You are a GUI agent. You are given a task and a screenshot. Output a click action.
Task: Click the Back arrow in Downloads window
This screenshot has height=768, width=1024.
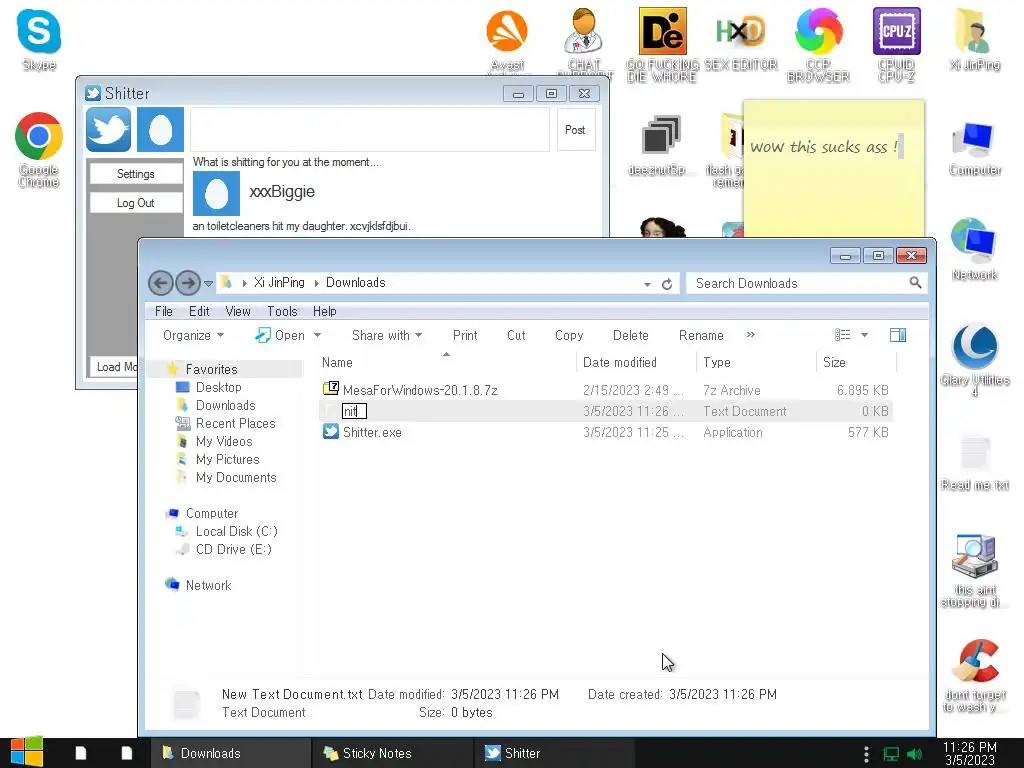click(161, 283)
